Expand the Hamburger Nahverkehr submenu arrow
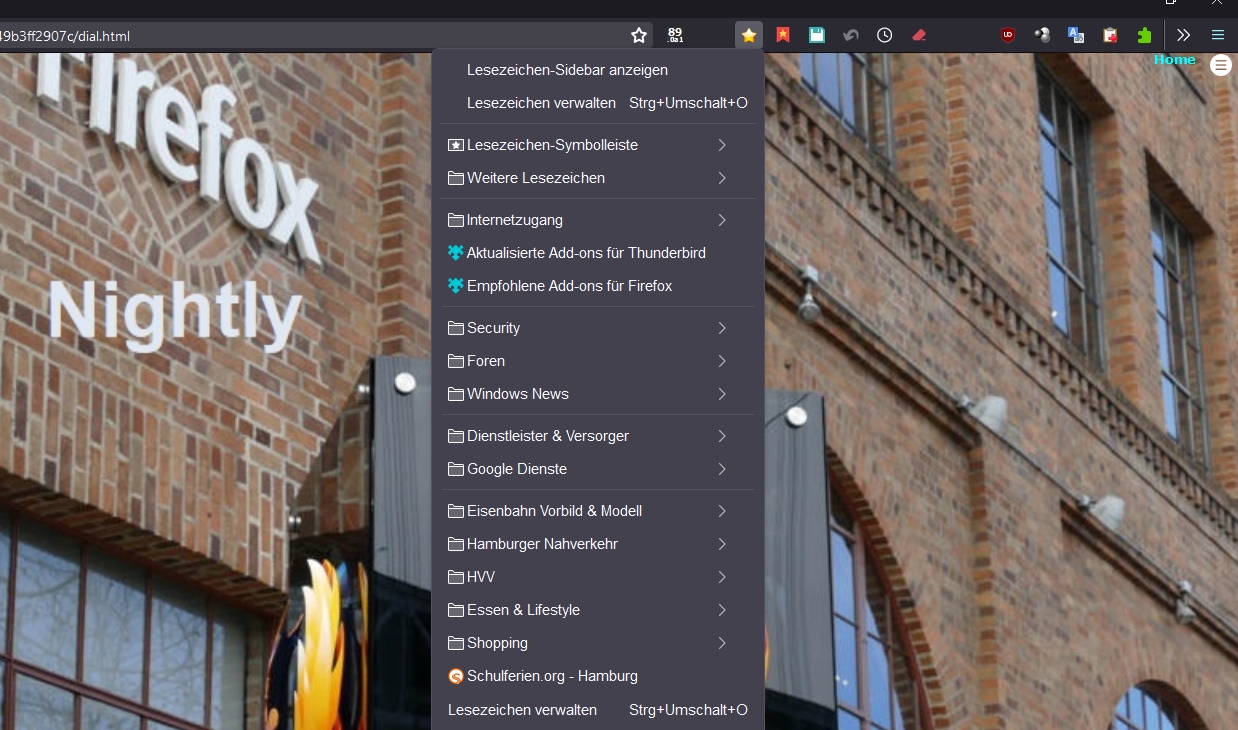1238x730 pixels. (x=722, y=544)
